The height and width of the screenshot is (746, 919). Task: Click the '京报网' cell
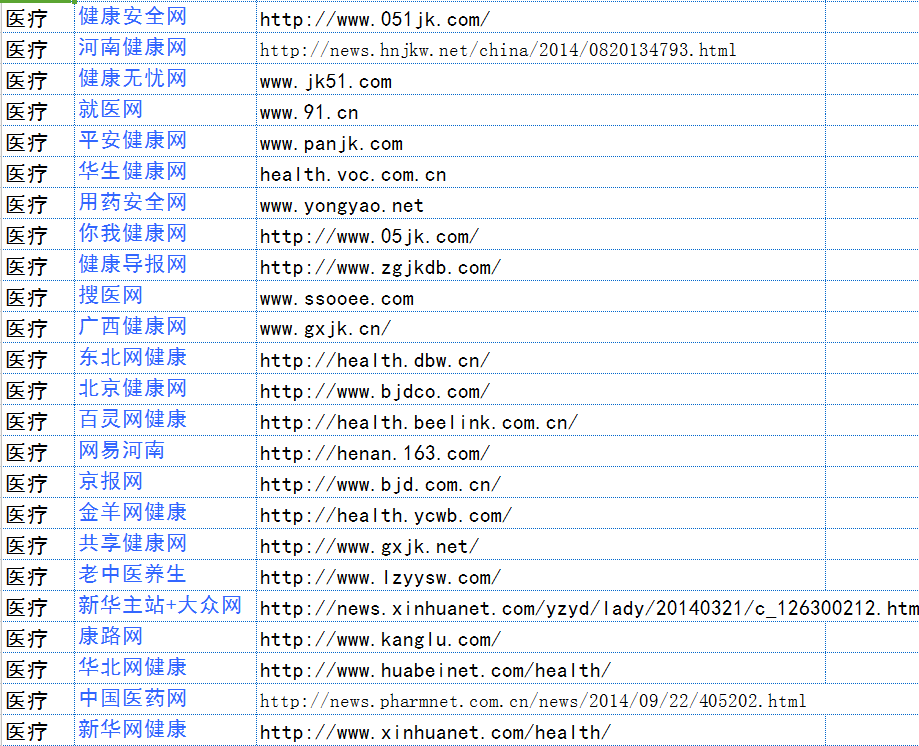[165, 482]
